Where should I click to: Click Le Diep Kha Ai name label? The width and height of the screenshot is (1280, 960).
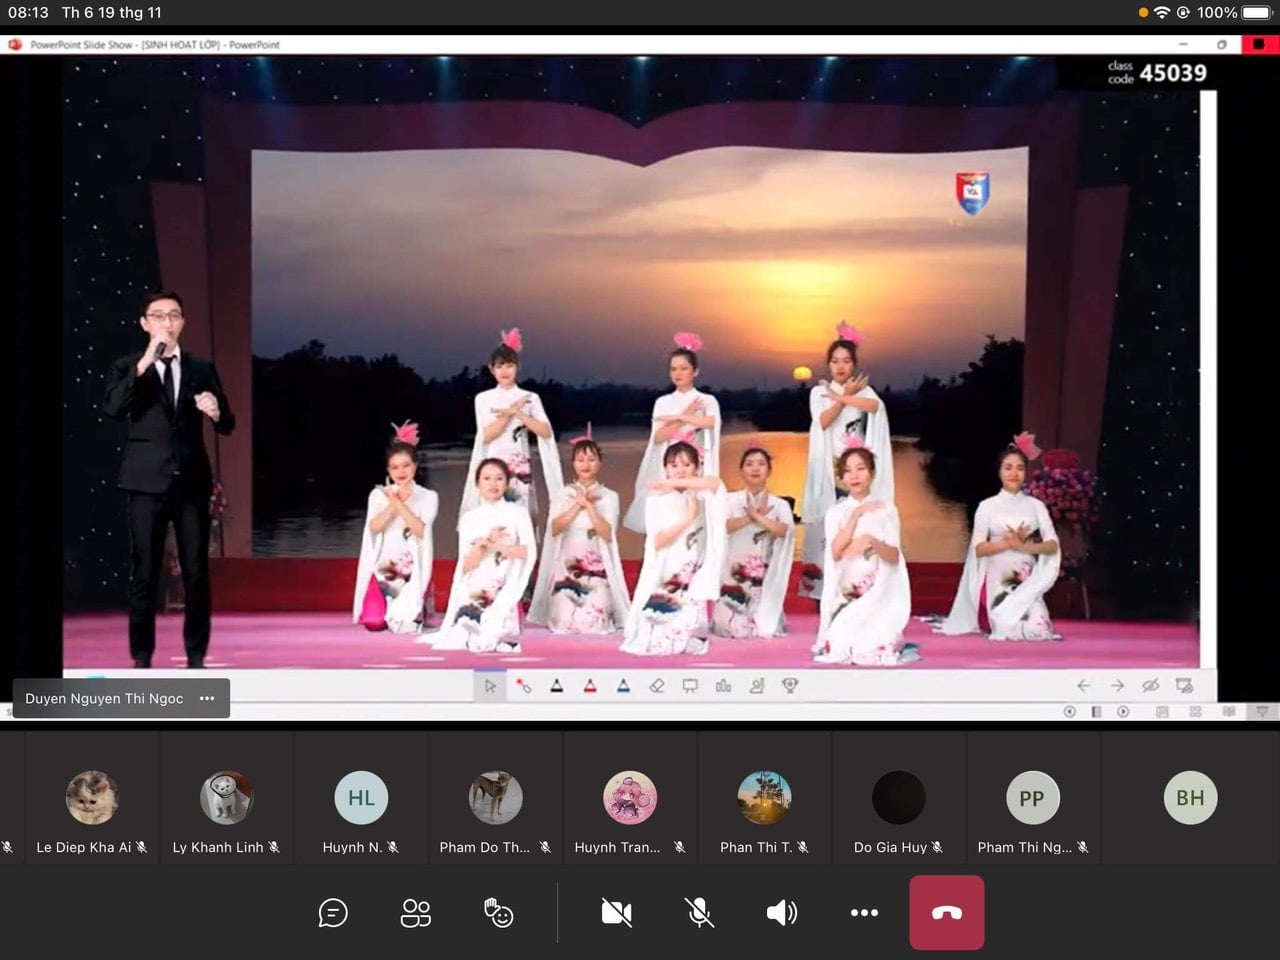point(84,847)
